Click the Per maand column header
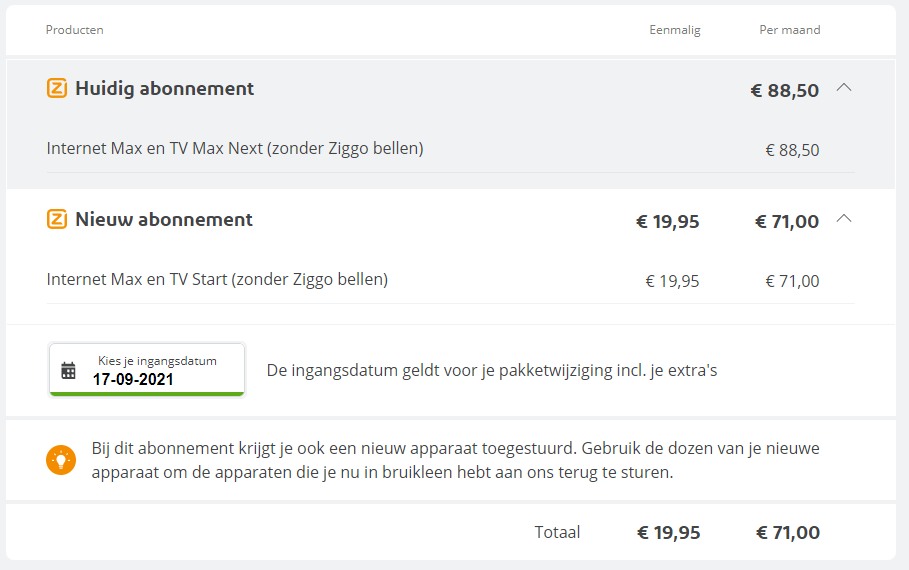Screen dimensions: 909x570 click(x=790, y=30)
